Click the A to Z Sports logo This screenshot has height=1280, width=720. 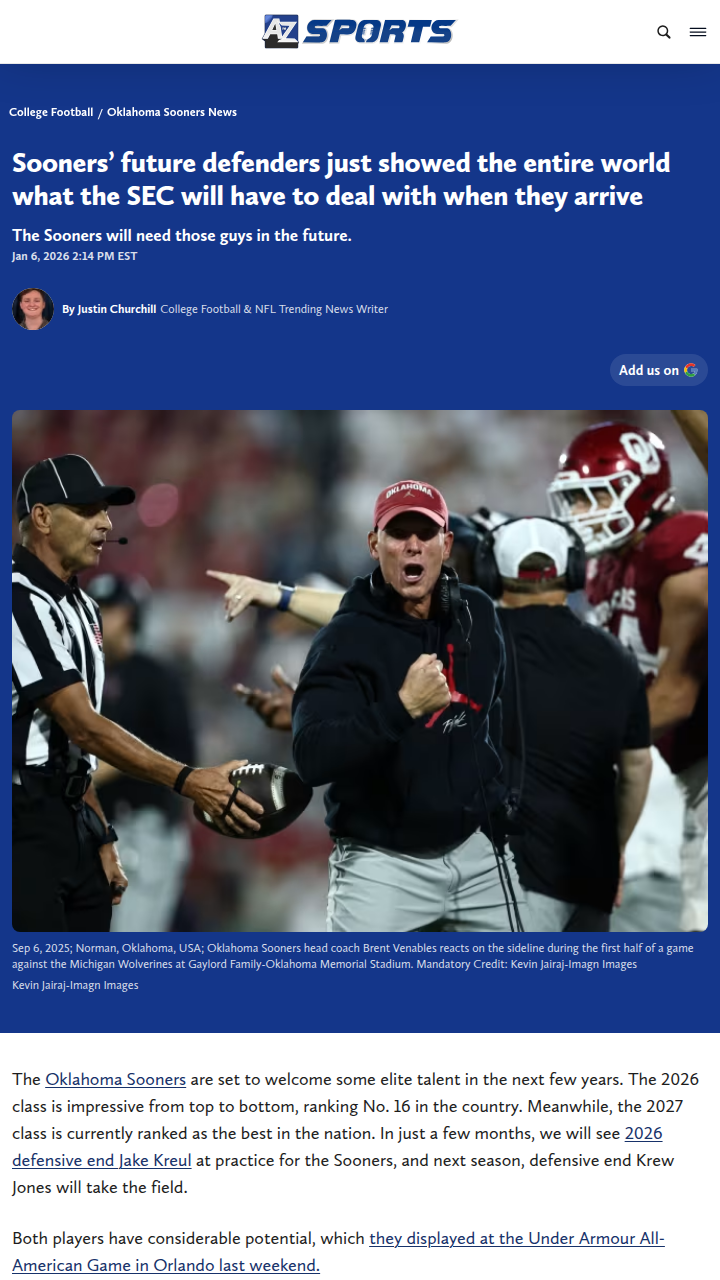[x=358, y=31]
